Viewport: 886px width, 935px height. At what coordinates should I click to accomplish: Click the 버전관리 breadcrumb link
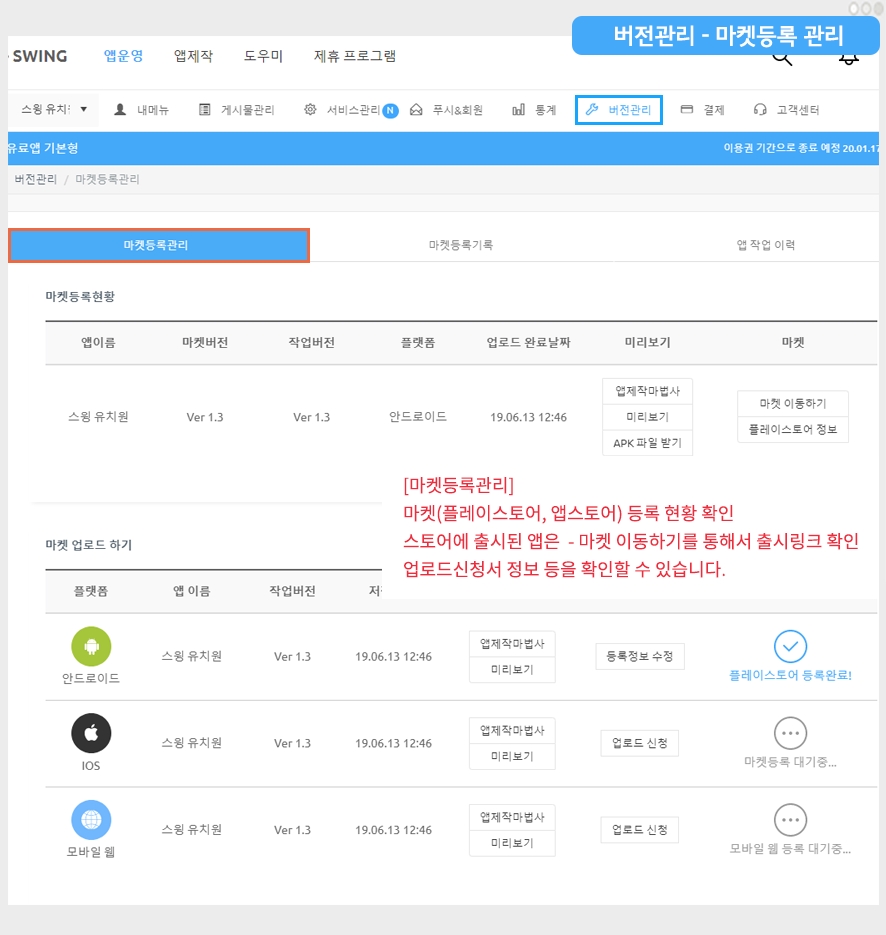(35, 179)
